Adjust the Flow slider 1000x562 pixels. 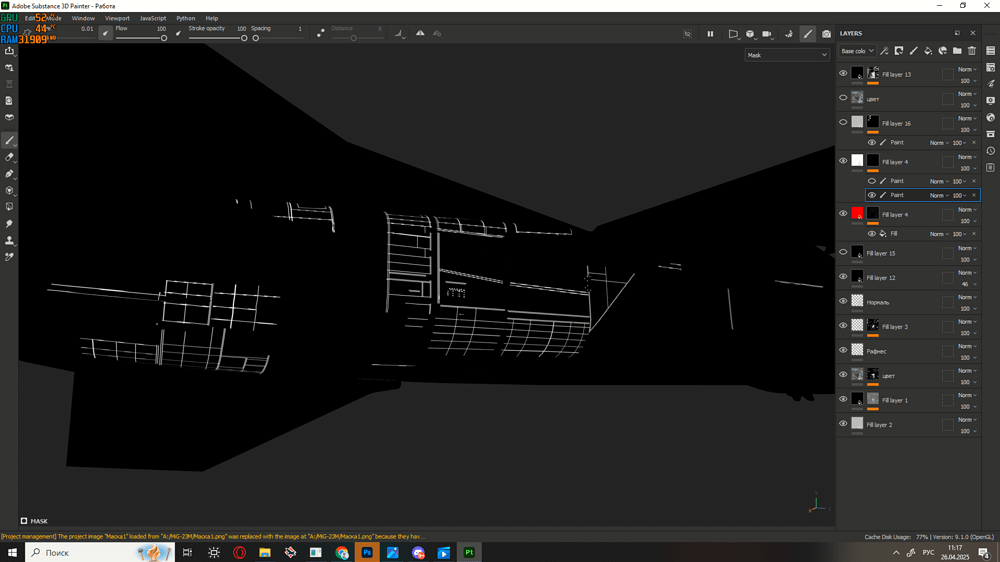tap(141, 38)
